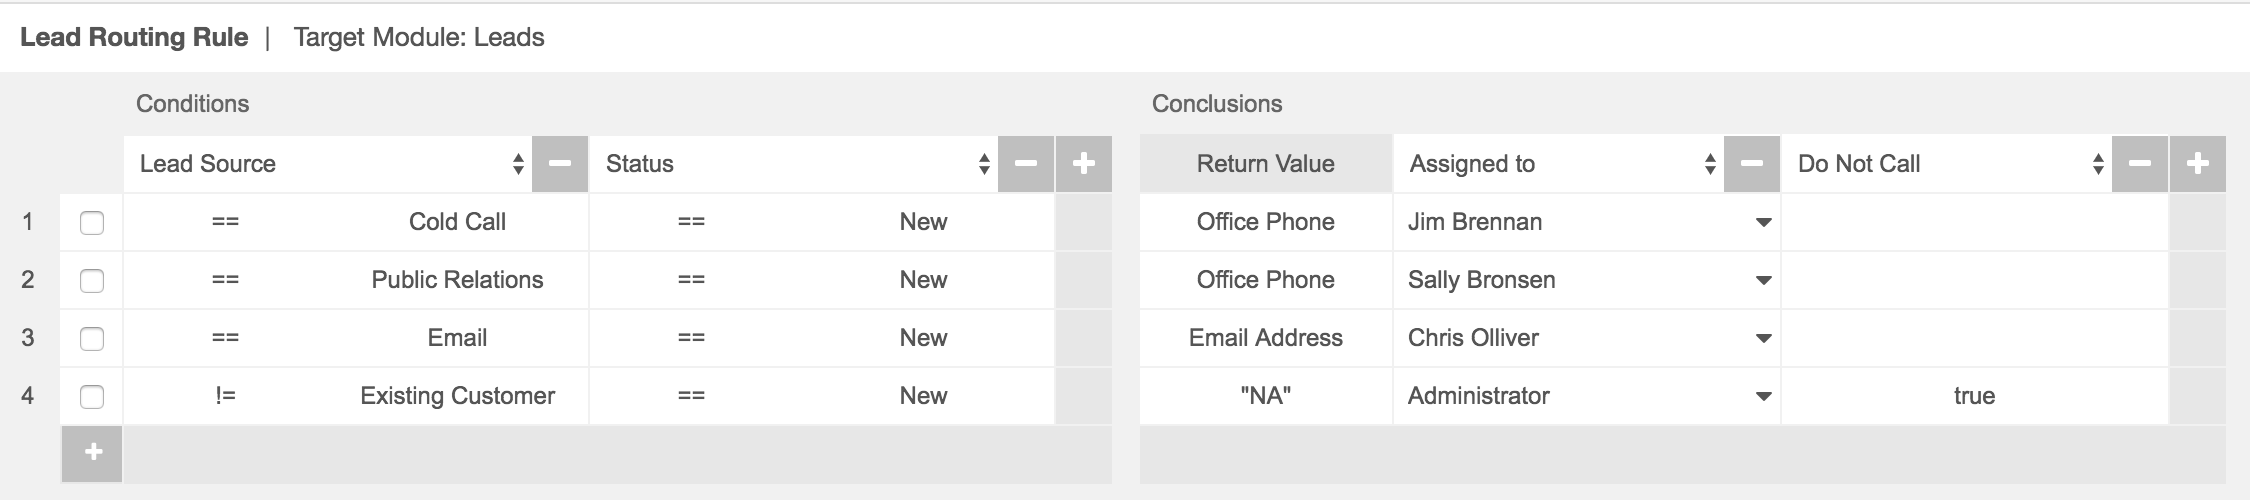The width and height of the screenshot is (2250, 500).
Task: Add a new conclusion column
Action: pyautogui.click(x=2198, y=164)
